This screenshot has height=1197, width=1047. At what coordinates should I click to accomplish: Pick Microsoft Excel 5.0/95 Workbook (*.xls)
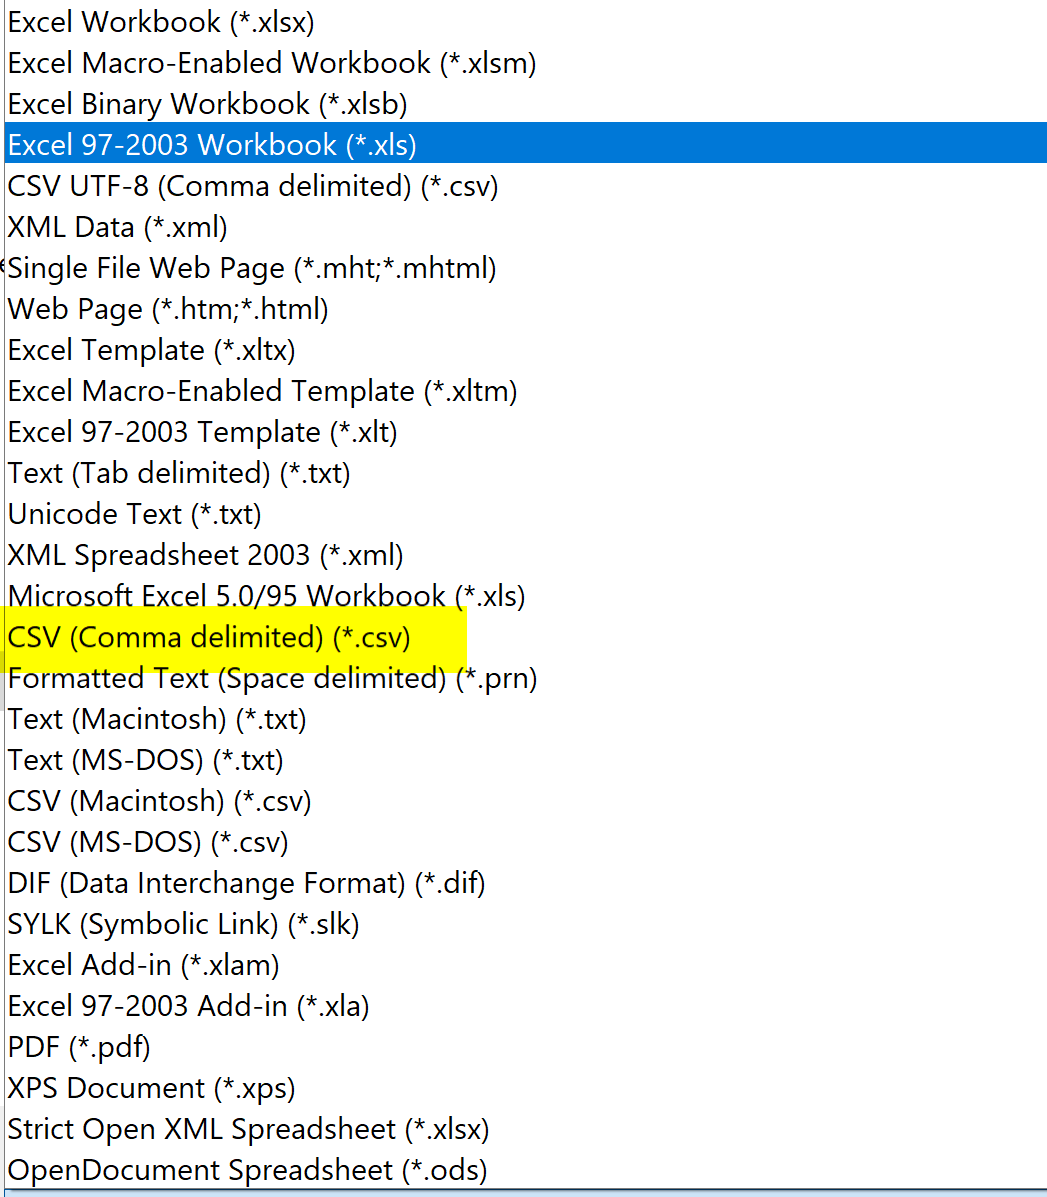526,596
